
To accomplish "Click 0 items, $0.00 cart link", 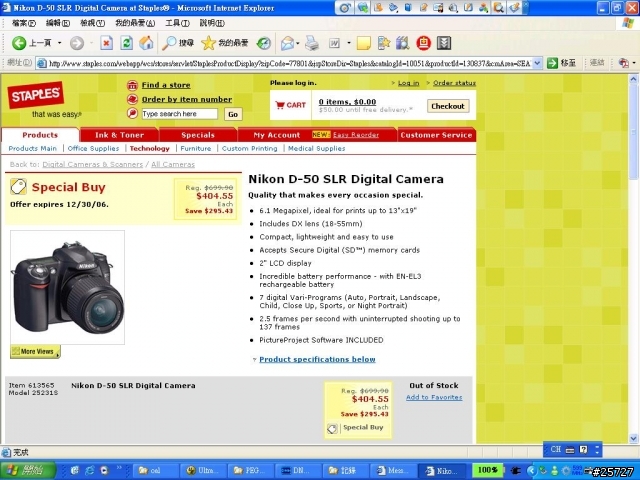I will (347, 102).
